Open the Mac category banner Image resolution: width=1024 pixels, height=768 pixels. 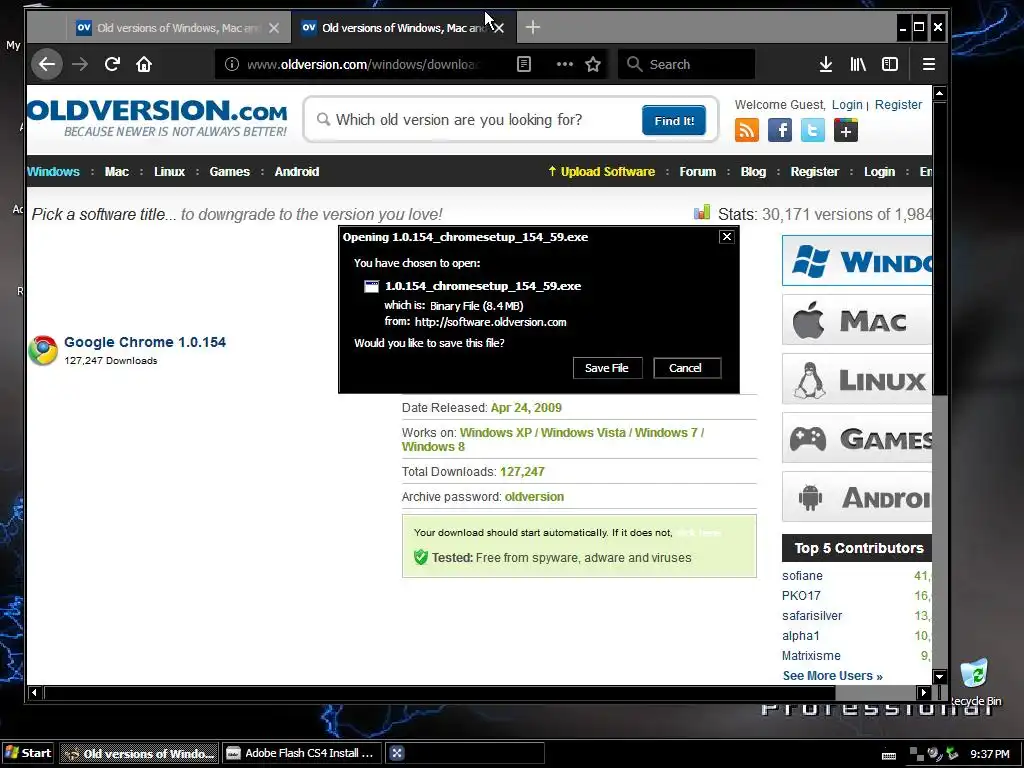857,320
